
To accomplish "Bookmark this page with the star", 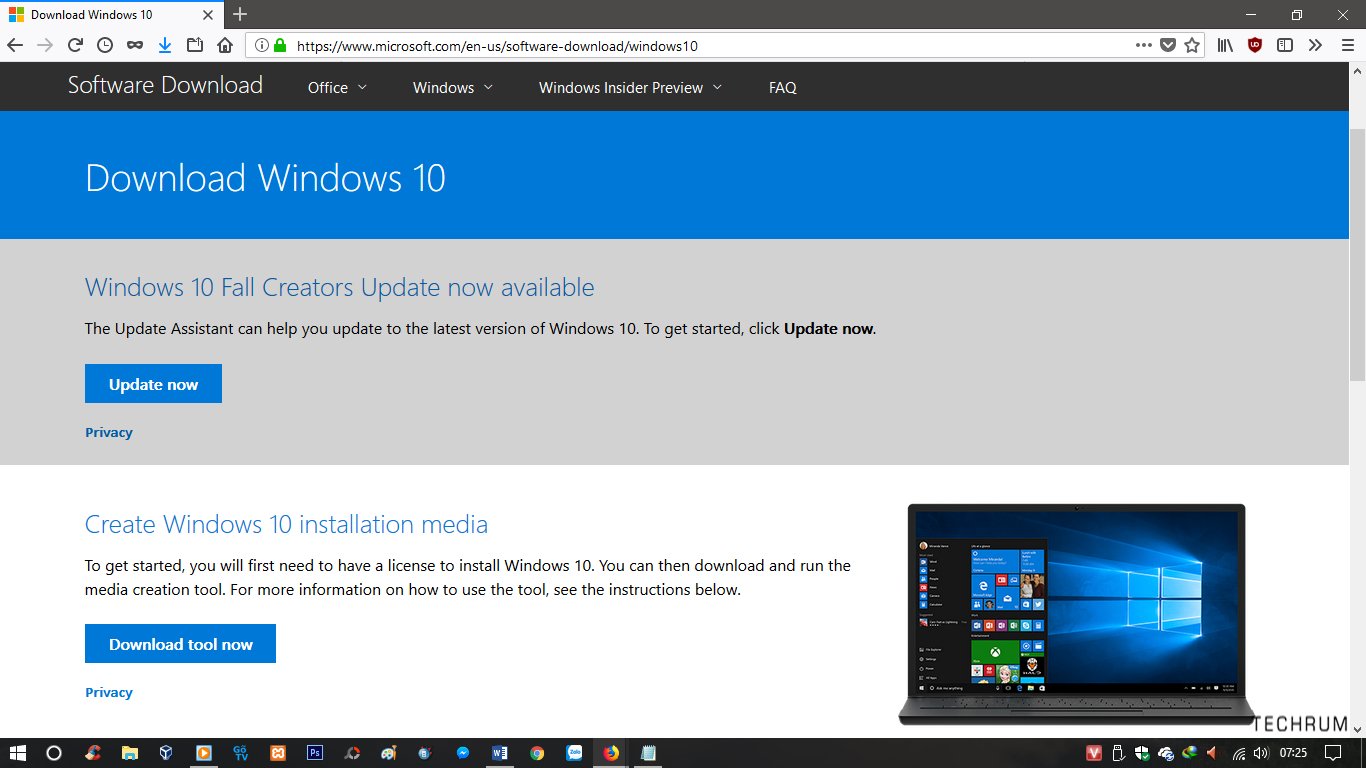I will tap(1192, 45).
